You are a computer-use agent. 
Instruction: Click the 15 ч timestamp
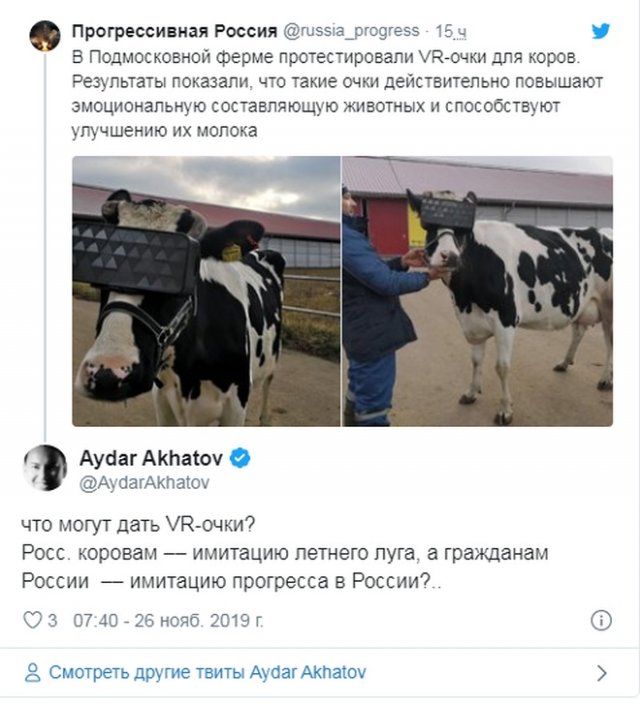(x=450, y=31)
